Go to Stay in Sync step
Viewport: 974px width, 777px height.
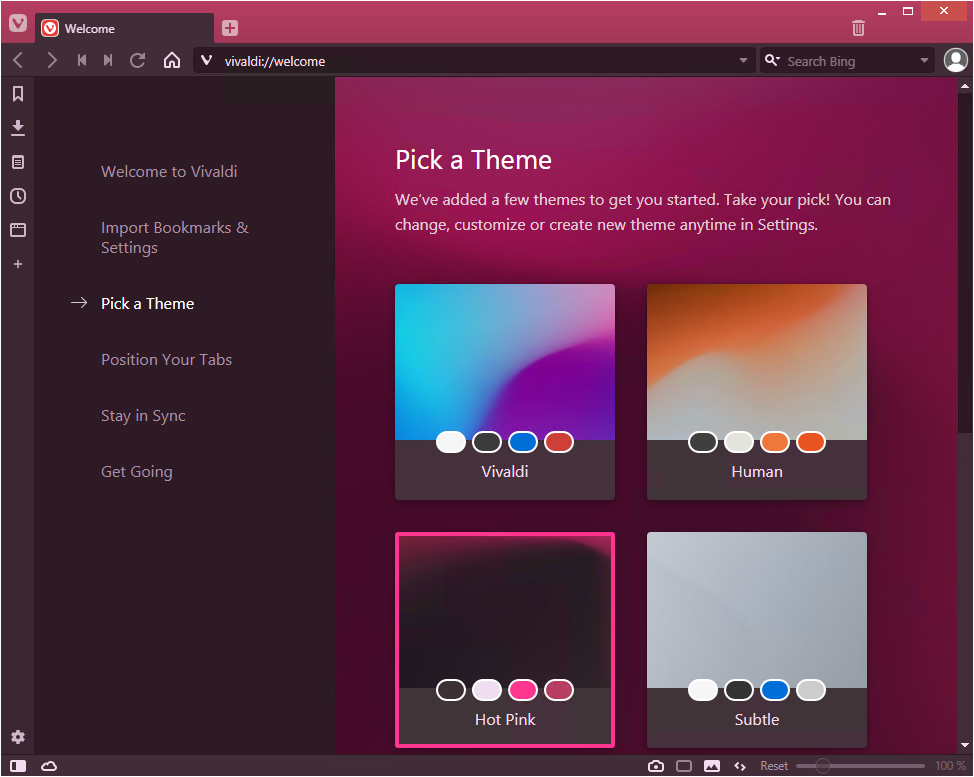coord(143,416)
